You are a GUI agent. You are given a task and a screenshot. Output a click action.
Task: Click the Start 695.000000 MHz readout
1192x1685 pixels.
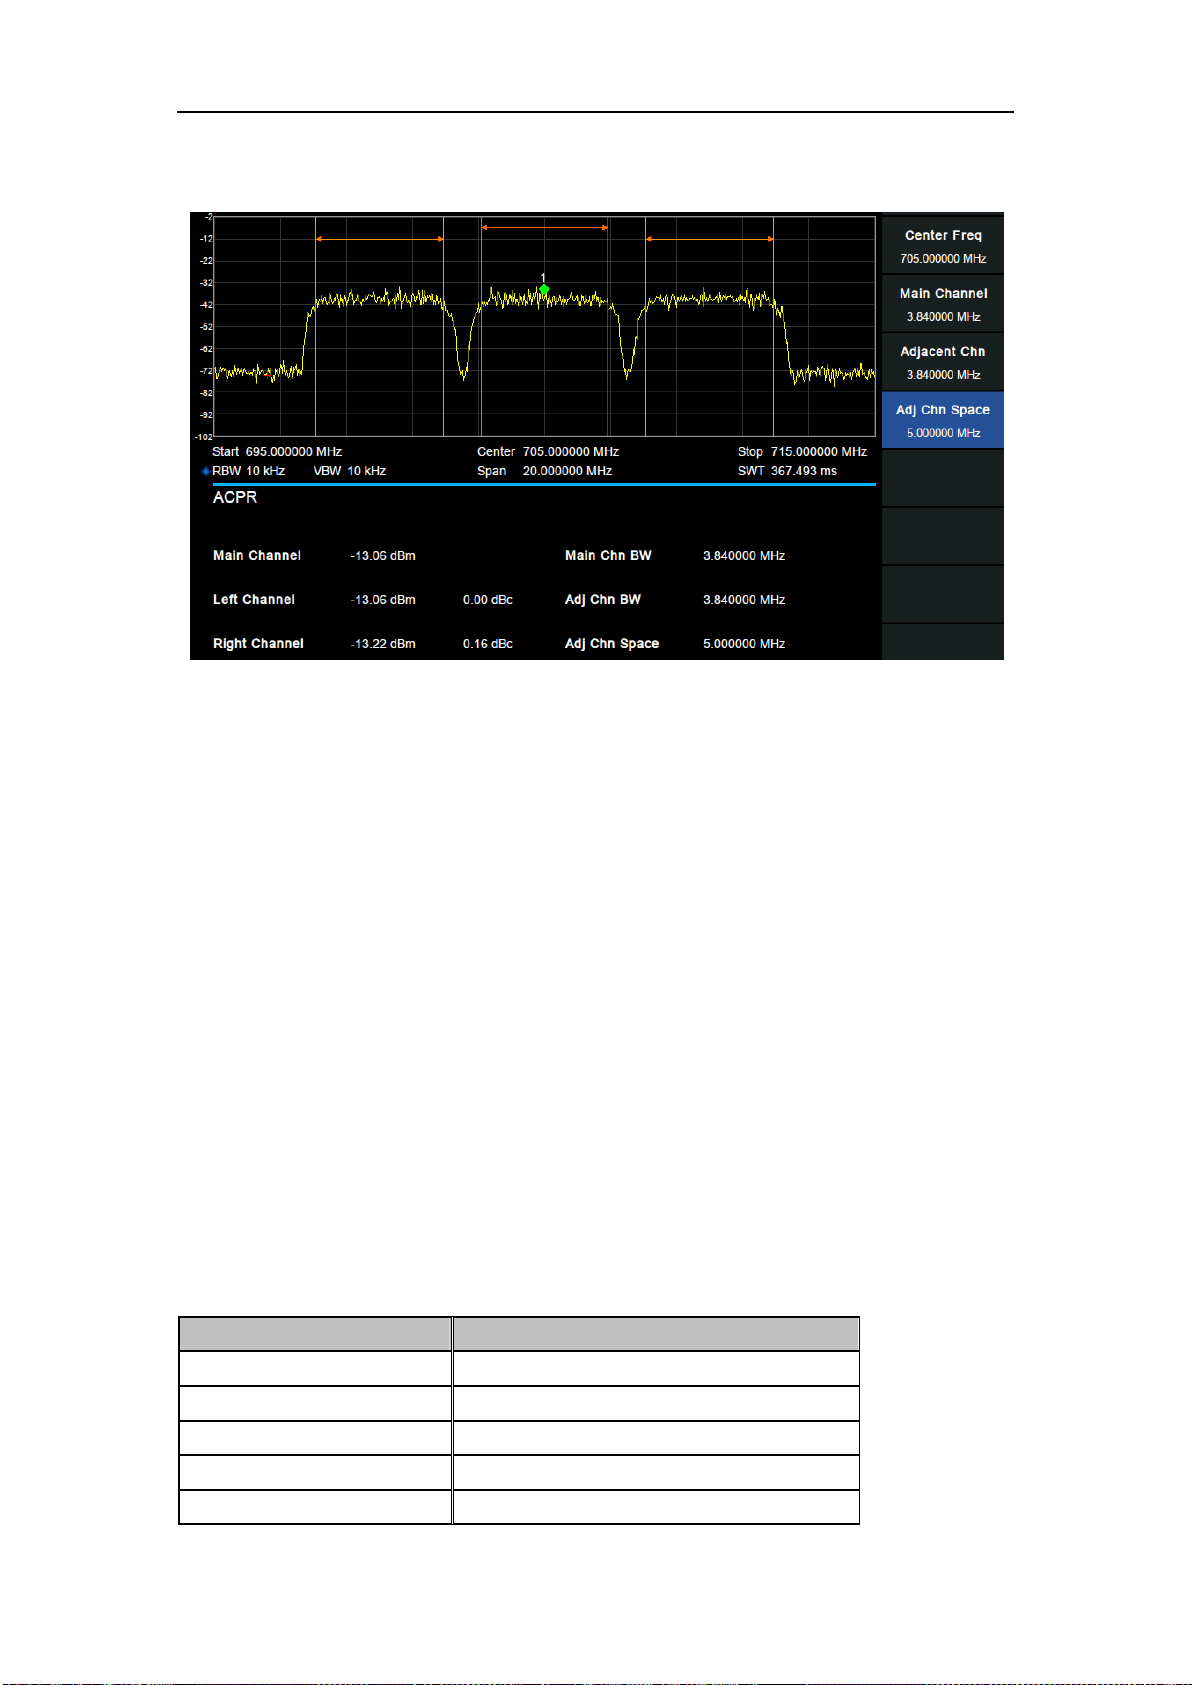coord(277,452)
